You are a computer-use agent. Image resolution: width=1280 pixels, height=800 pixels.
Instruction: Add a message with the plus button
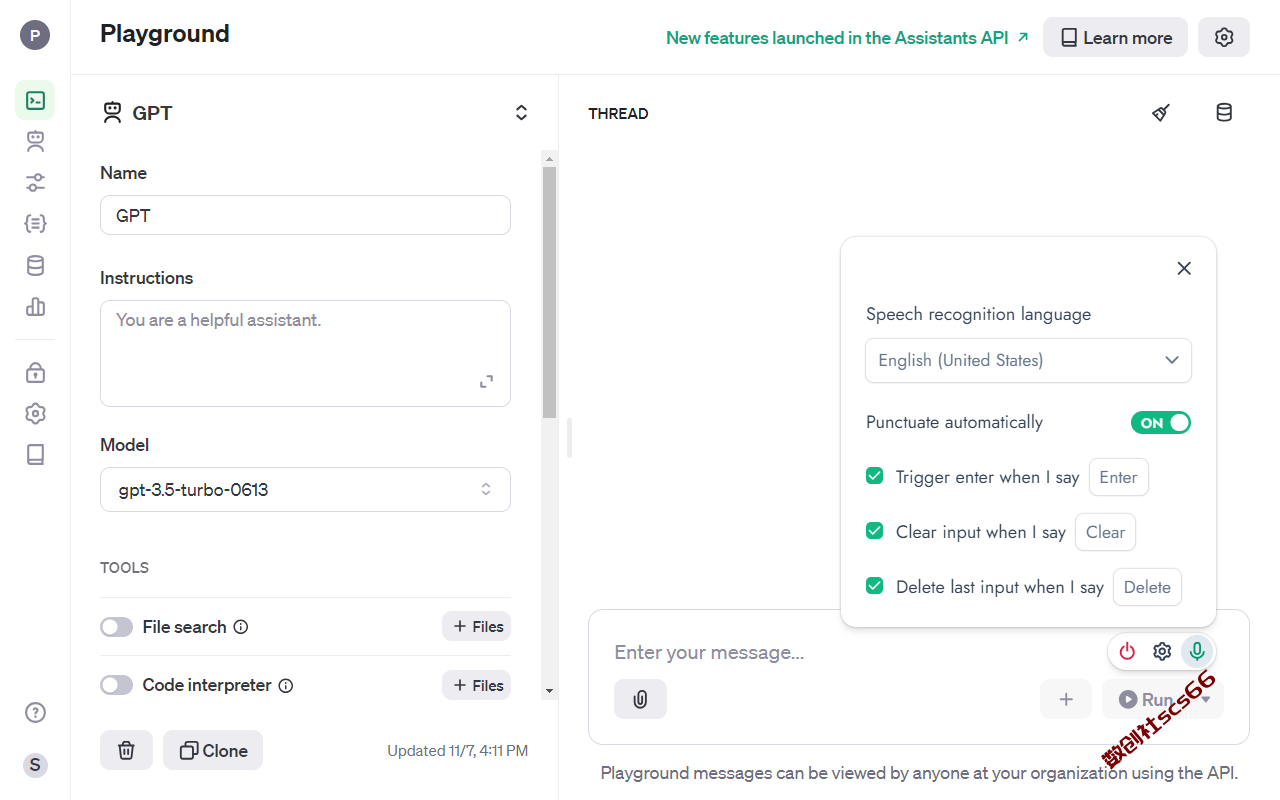[x=1066, y=699]
